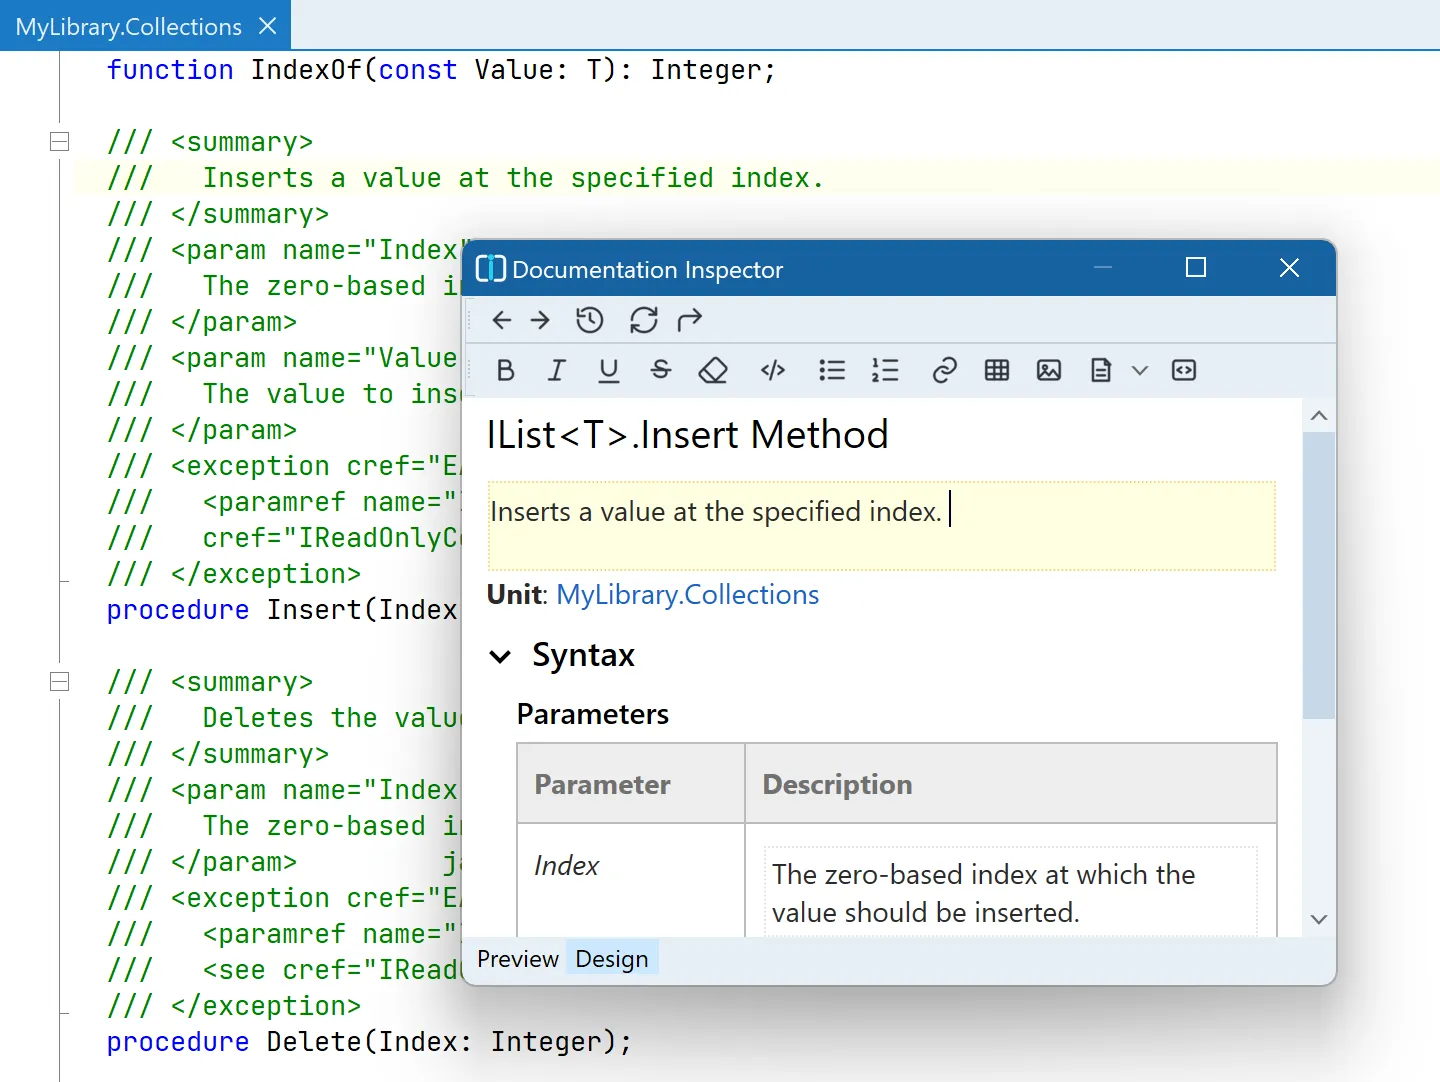The image size is (1440, 1082).
Task: Insert a code block with the boxed code icon
Action: coord(1184,370)
